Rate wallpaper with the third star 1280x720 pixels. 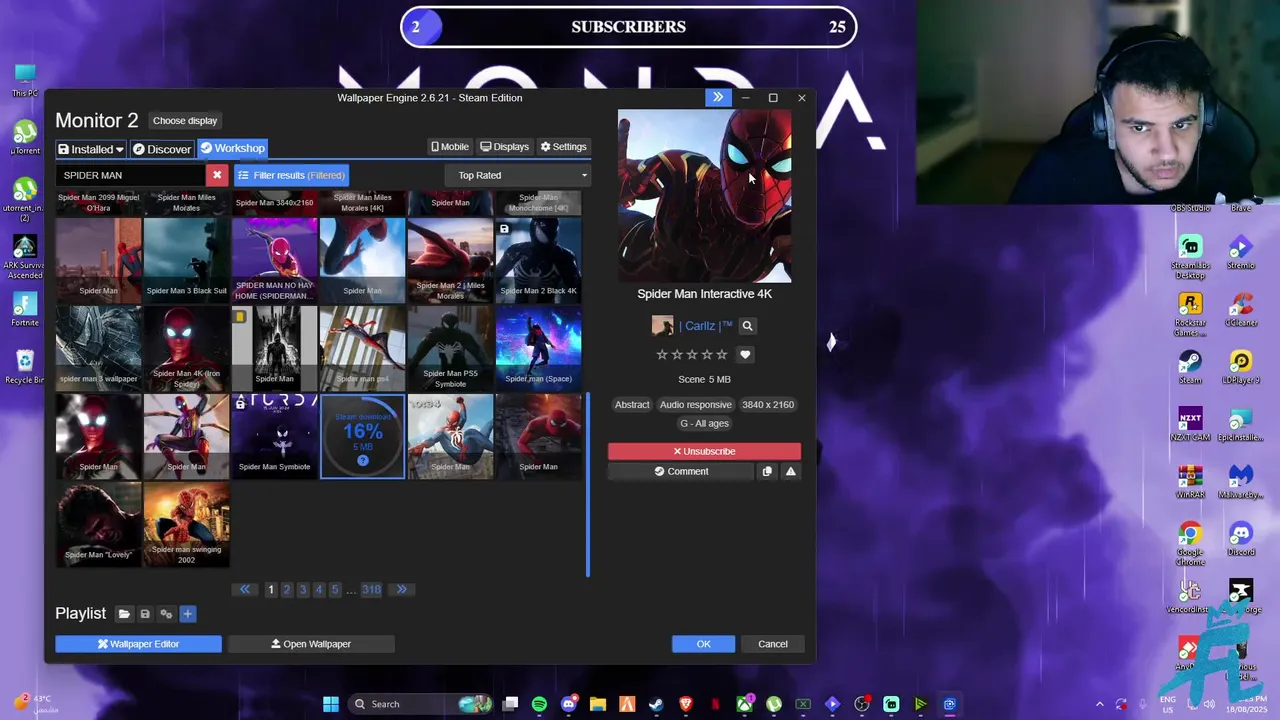692,355
